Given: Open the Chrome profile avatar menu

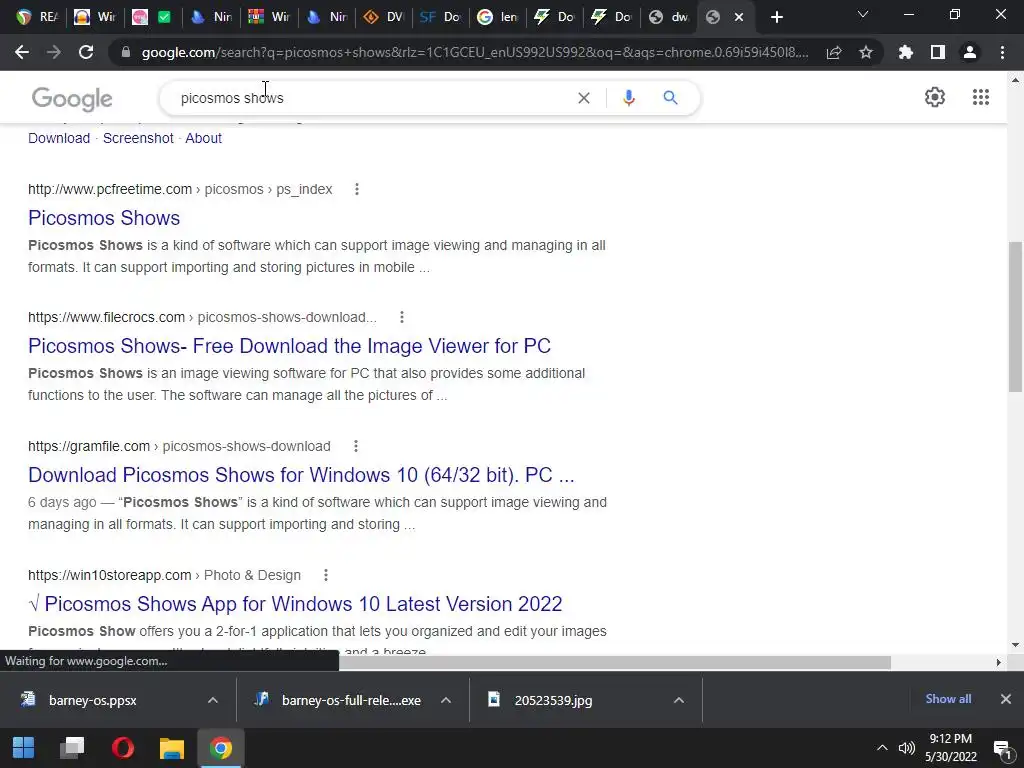Looking at the screenshot, I should (970, 52).
